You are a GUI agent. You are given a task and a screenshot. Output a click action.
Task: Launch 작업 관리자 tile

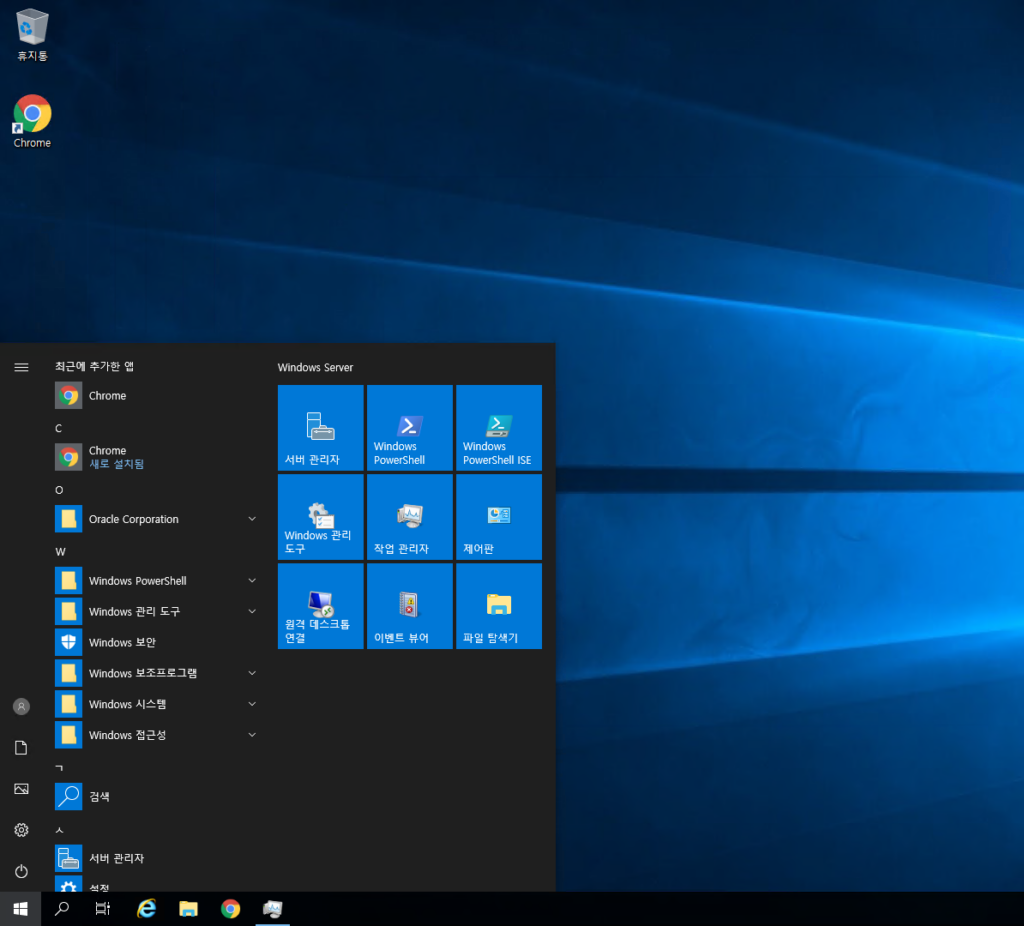pos(409,517)
